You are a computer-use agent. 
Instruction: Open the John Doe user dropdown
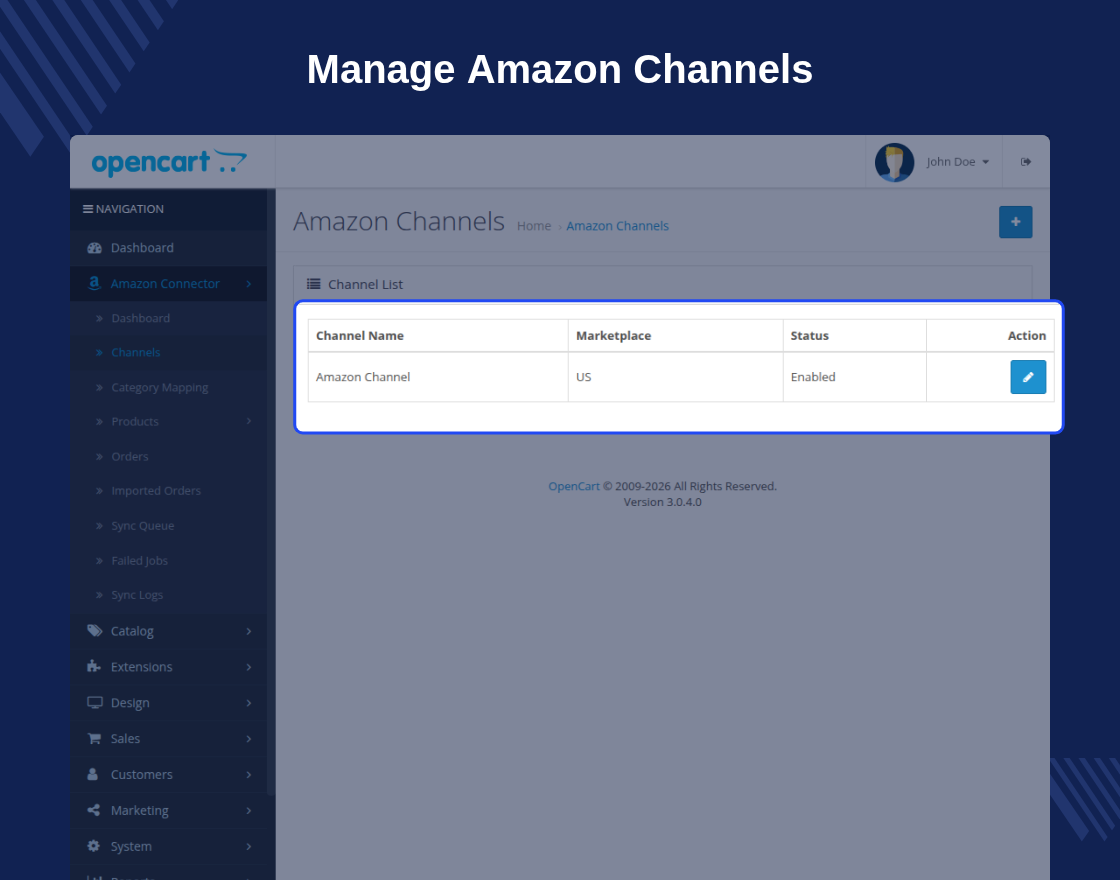click(x=957, y=162)
